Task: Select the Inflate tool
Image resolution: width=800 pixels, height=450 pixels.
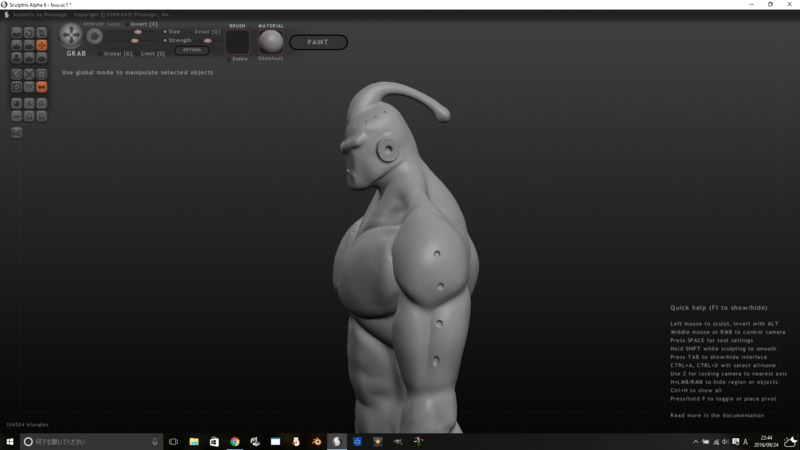Action: click(16, 58)
